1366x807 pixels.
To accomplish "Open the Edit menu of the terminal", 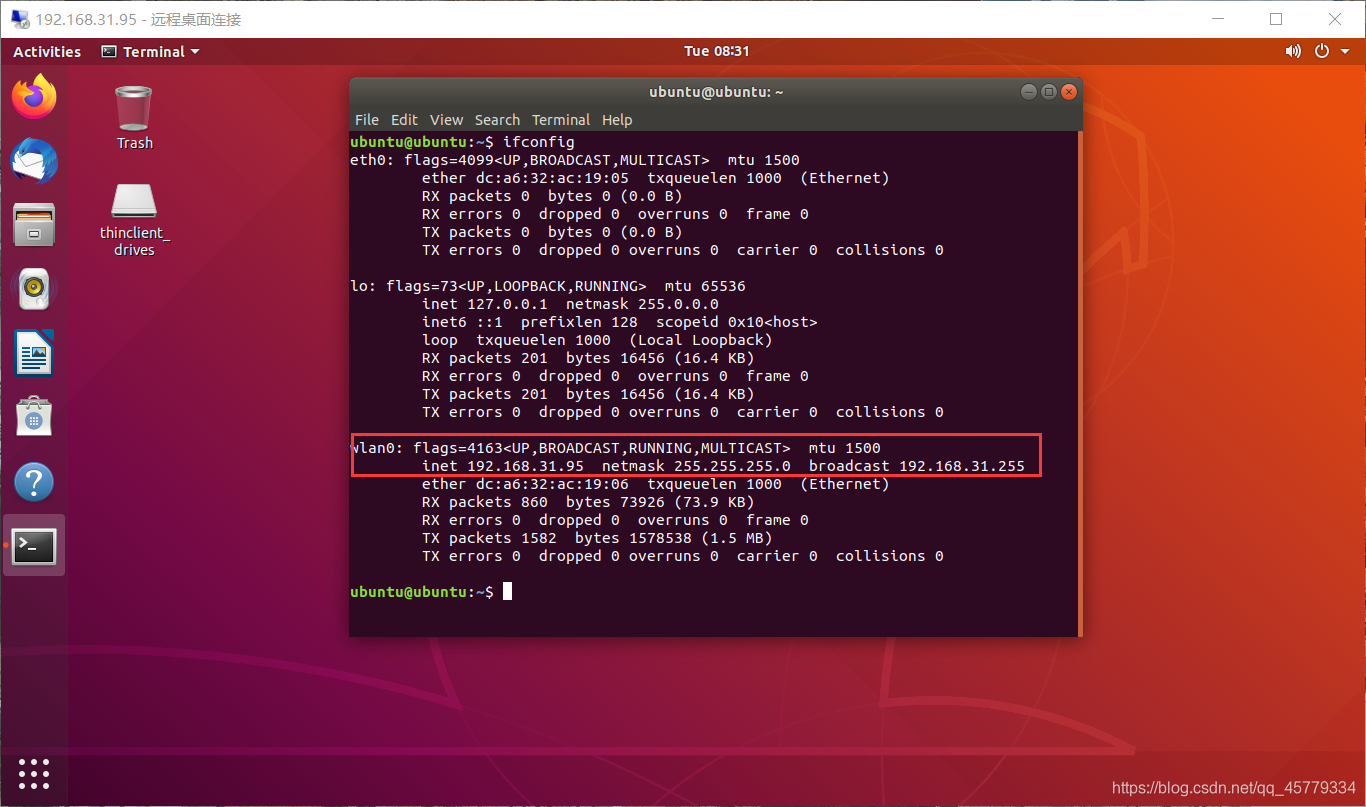I will tap(404, 119).
